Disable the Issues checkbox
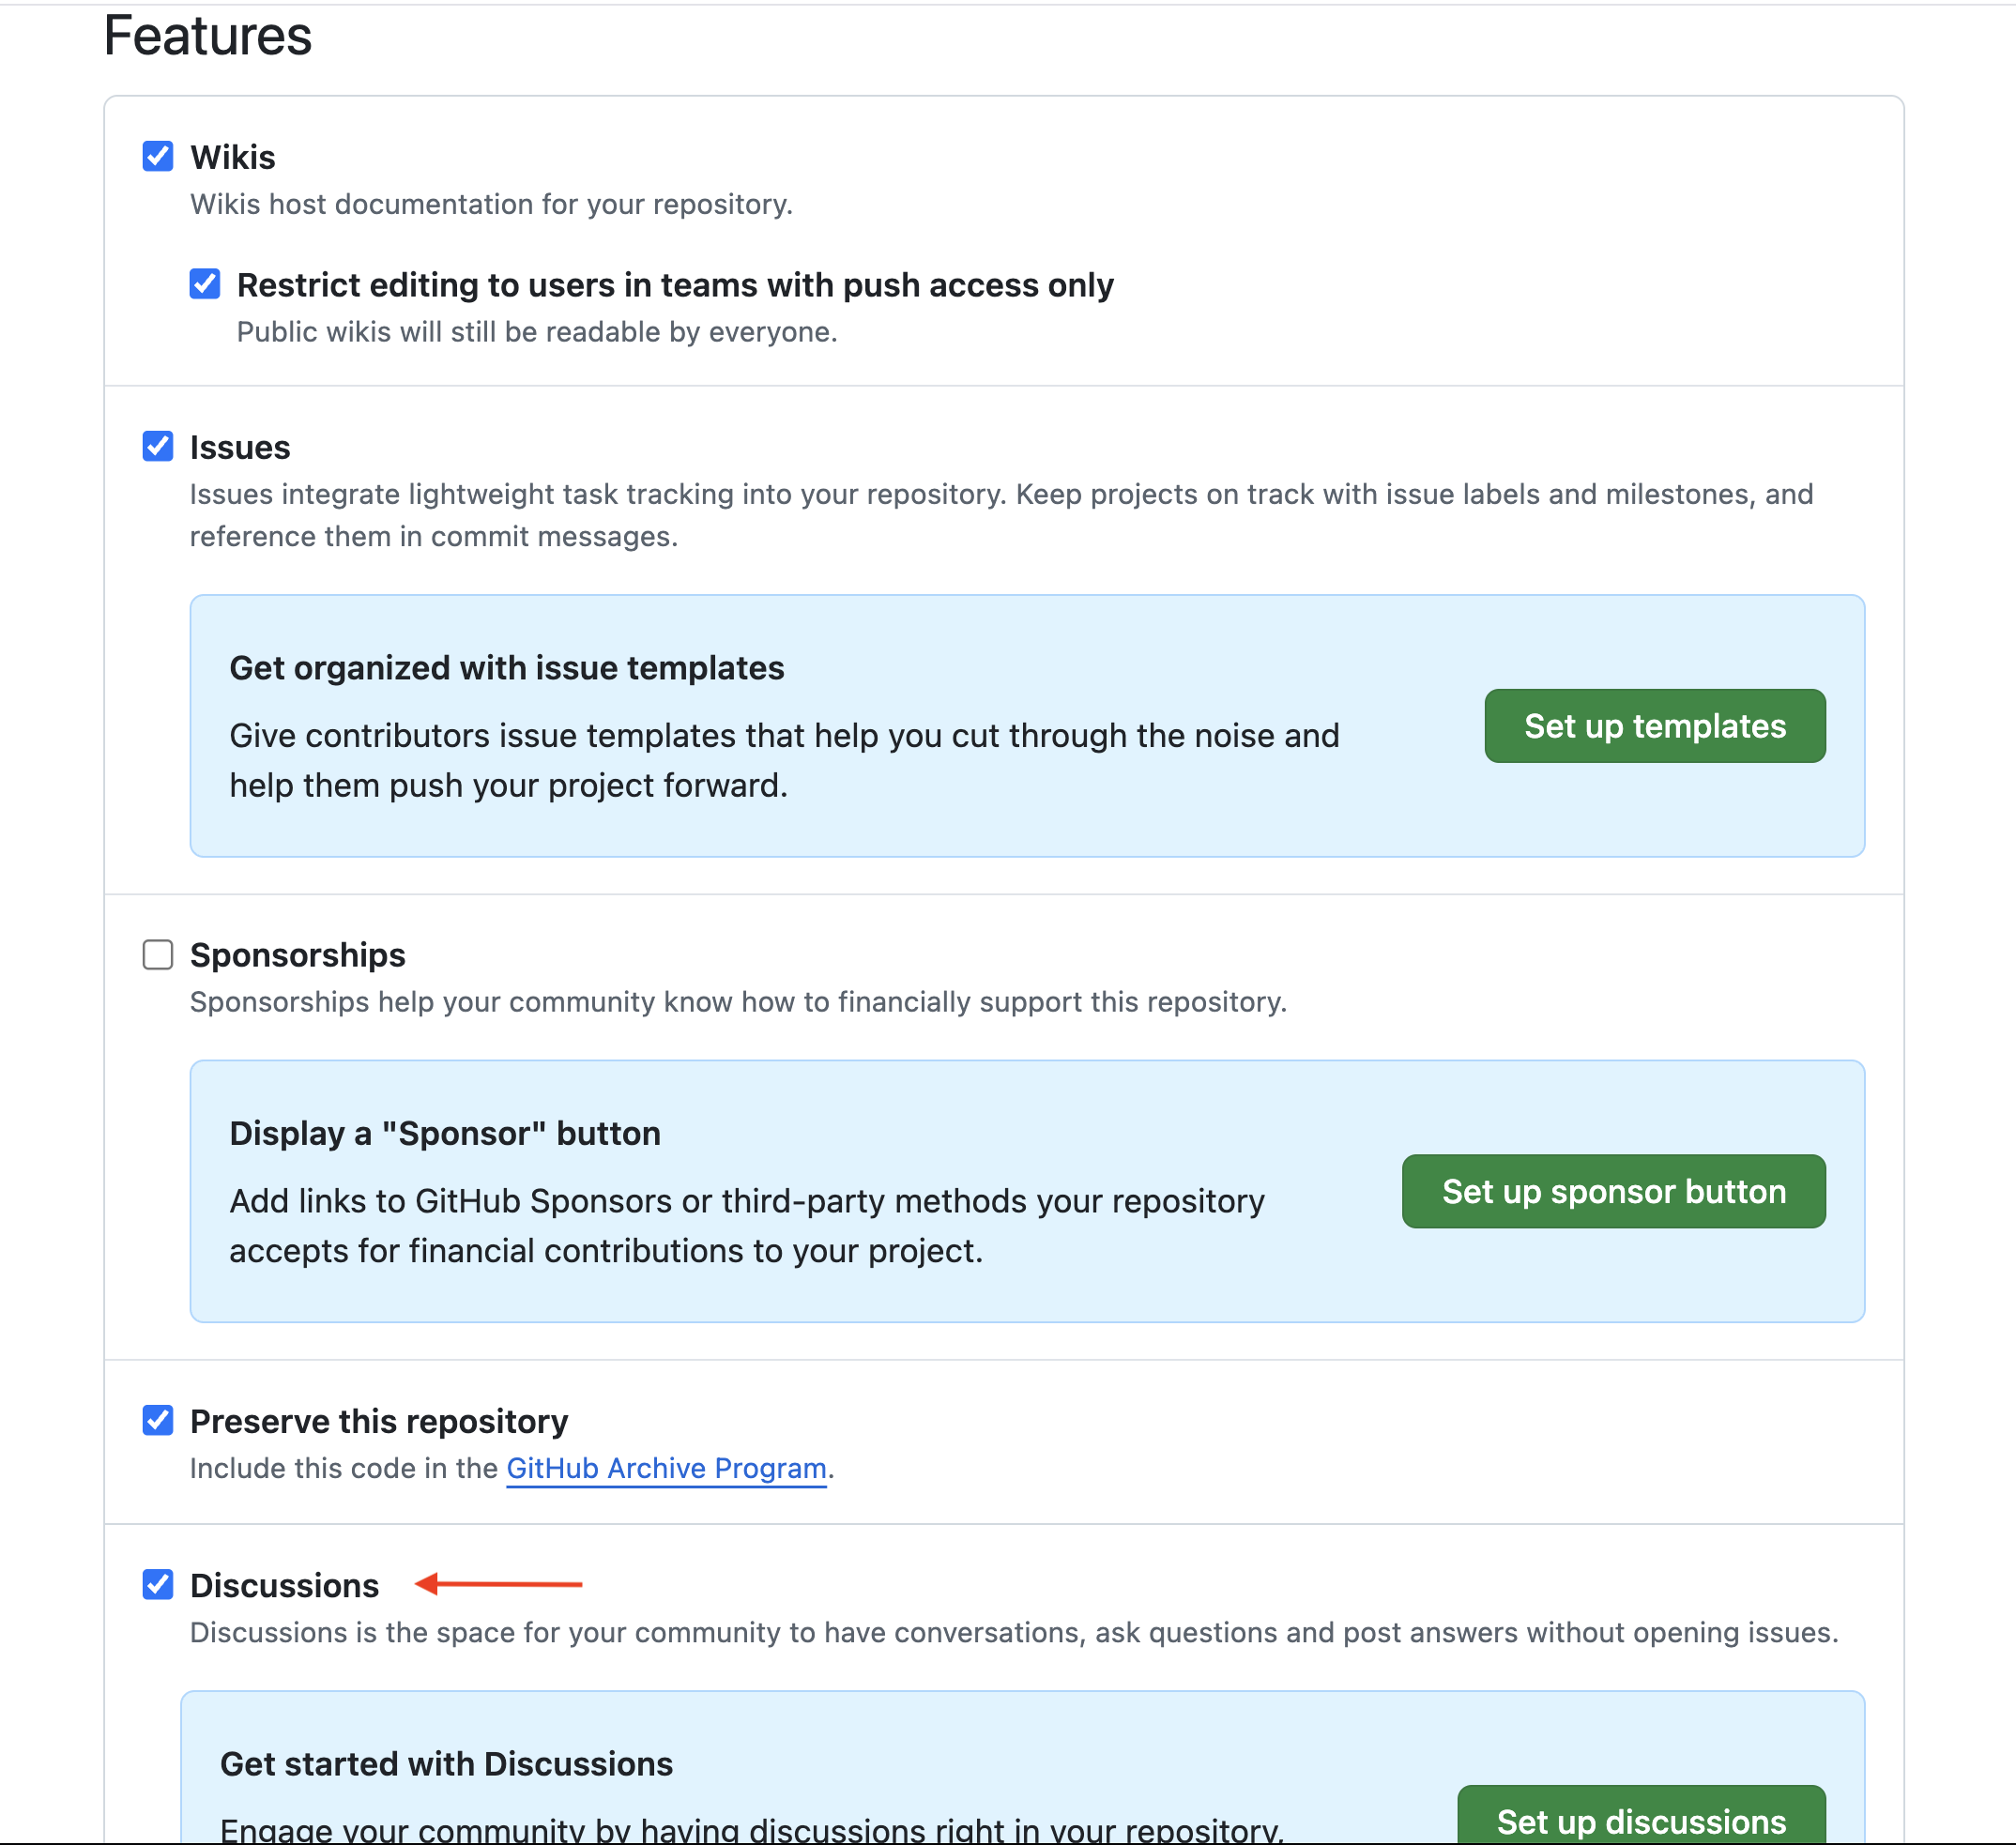This screenshot has width=2016, height=1845. [158, 446]
